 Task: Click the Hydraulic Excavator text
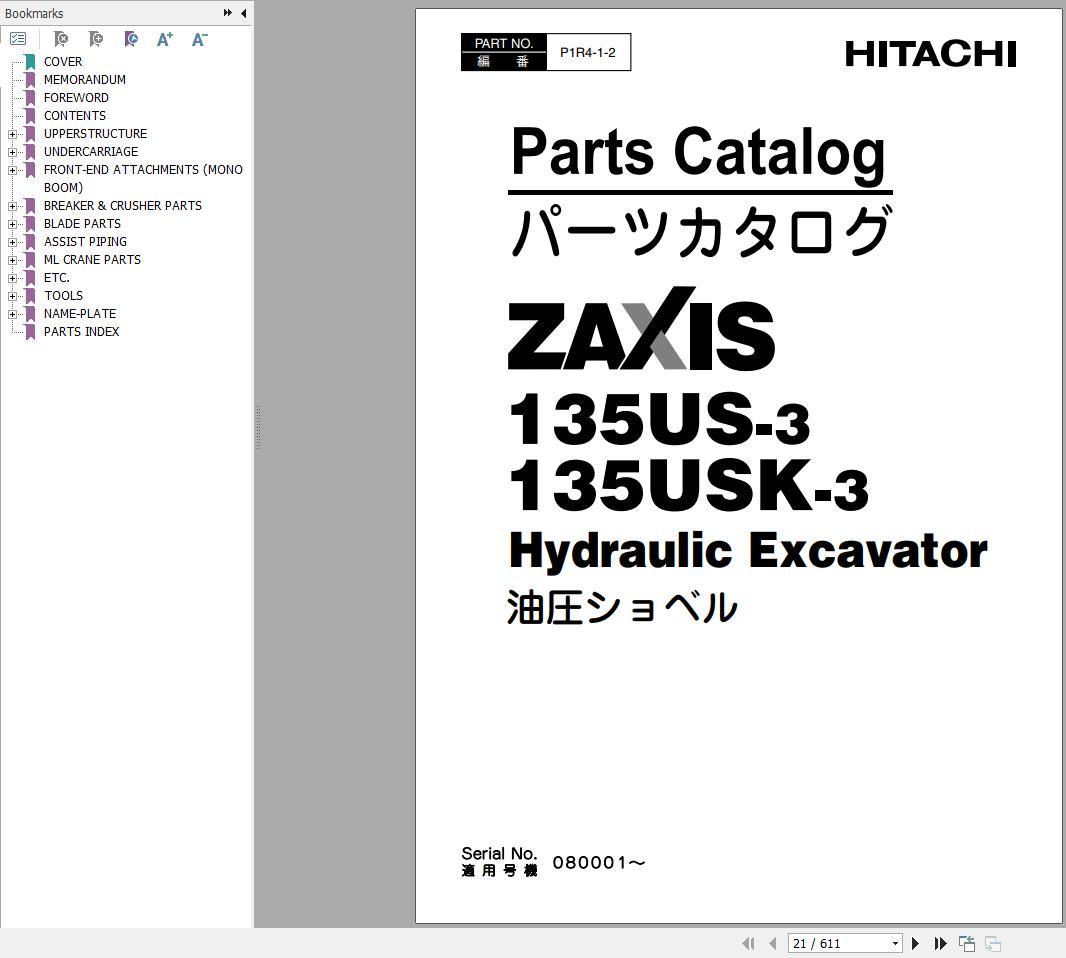tap(748, 550)
